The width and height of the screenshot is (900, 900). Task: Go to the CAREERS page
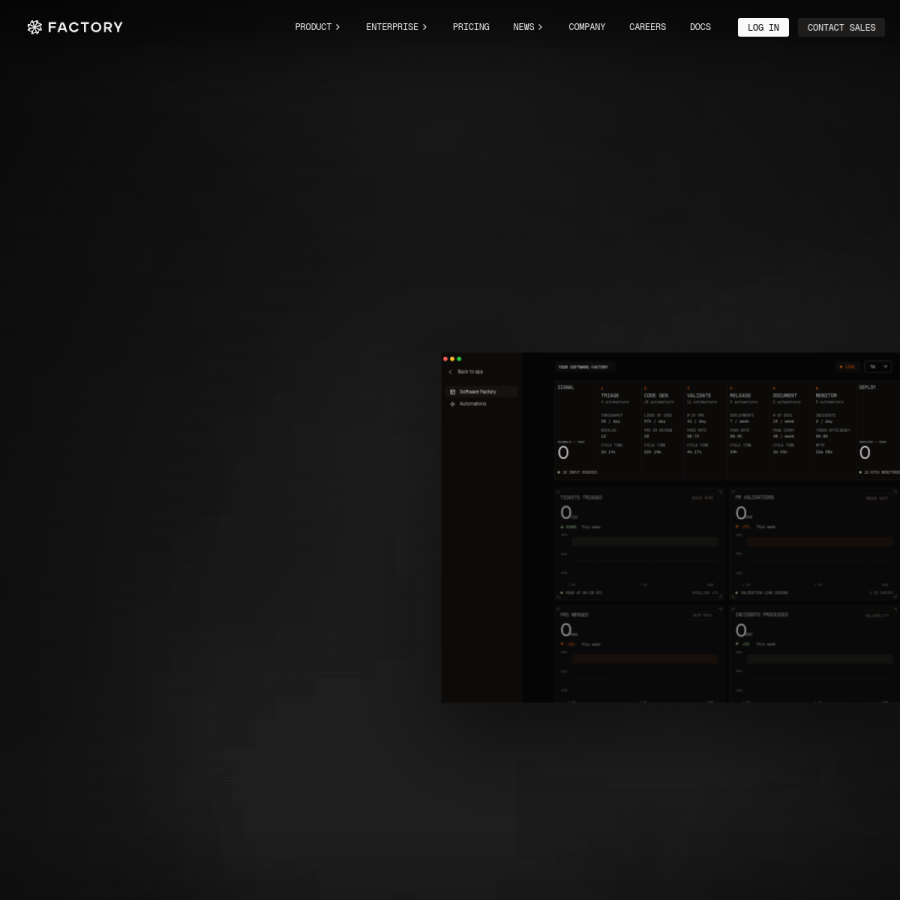point(647,27)
